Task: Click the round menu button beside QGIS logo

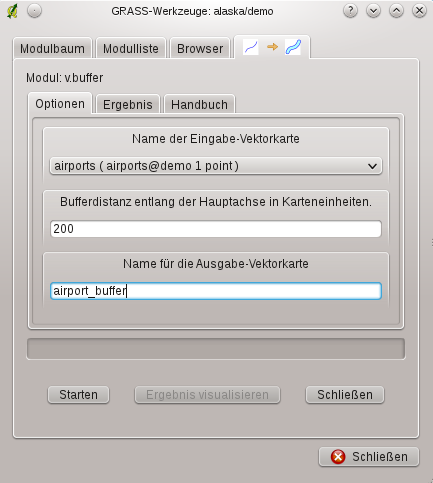Action: point(34,11)
